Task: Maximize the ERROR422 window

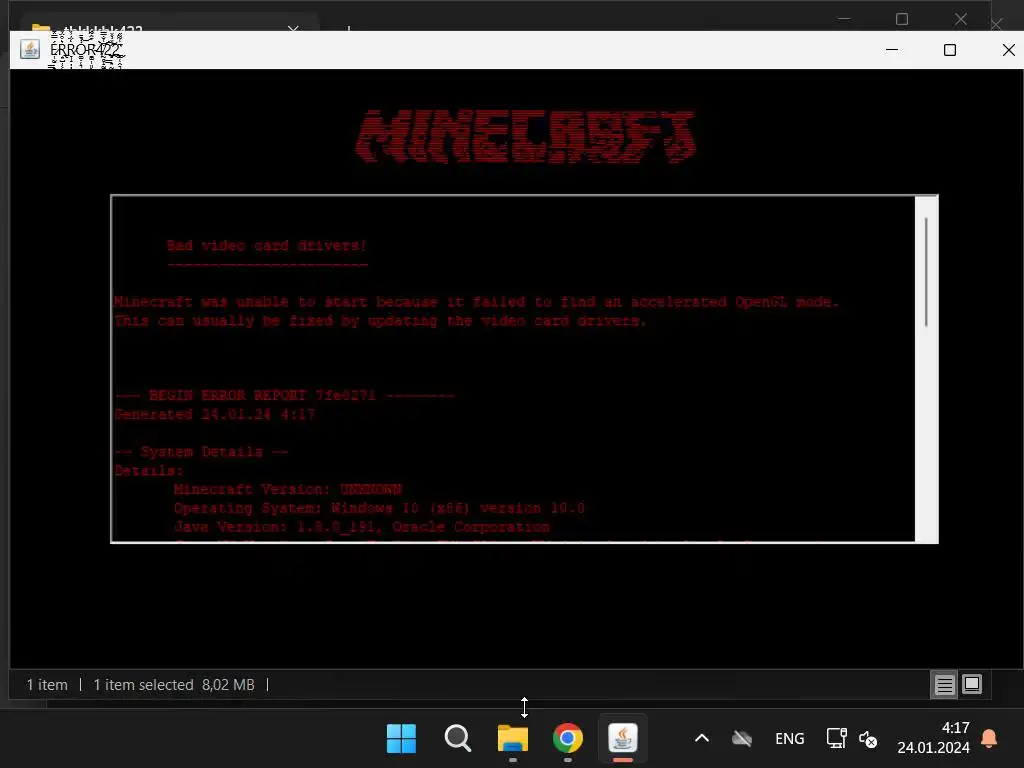Action: coord(950,50)
